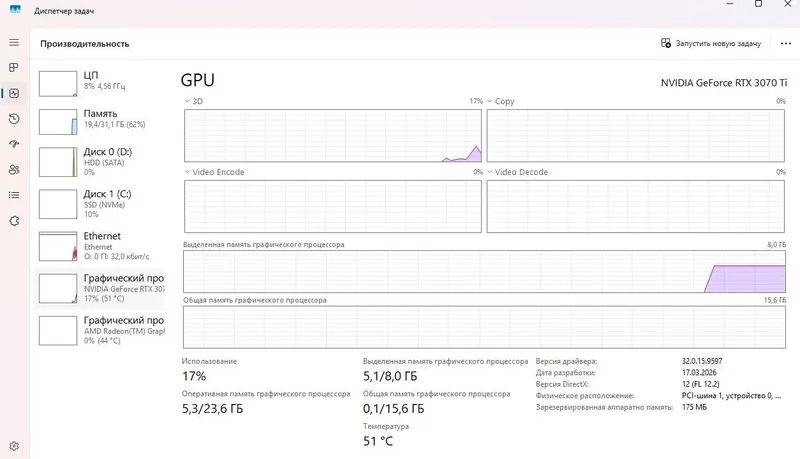Expand the Video Encode graph dropdown

[x=214, y=172]
